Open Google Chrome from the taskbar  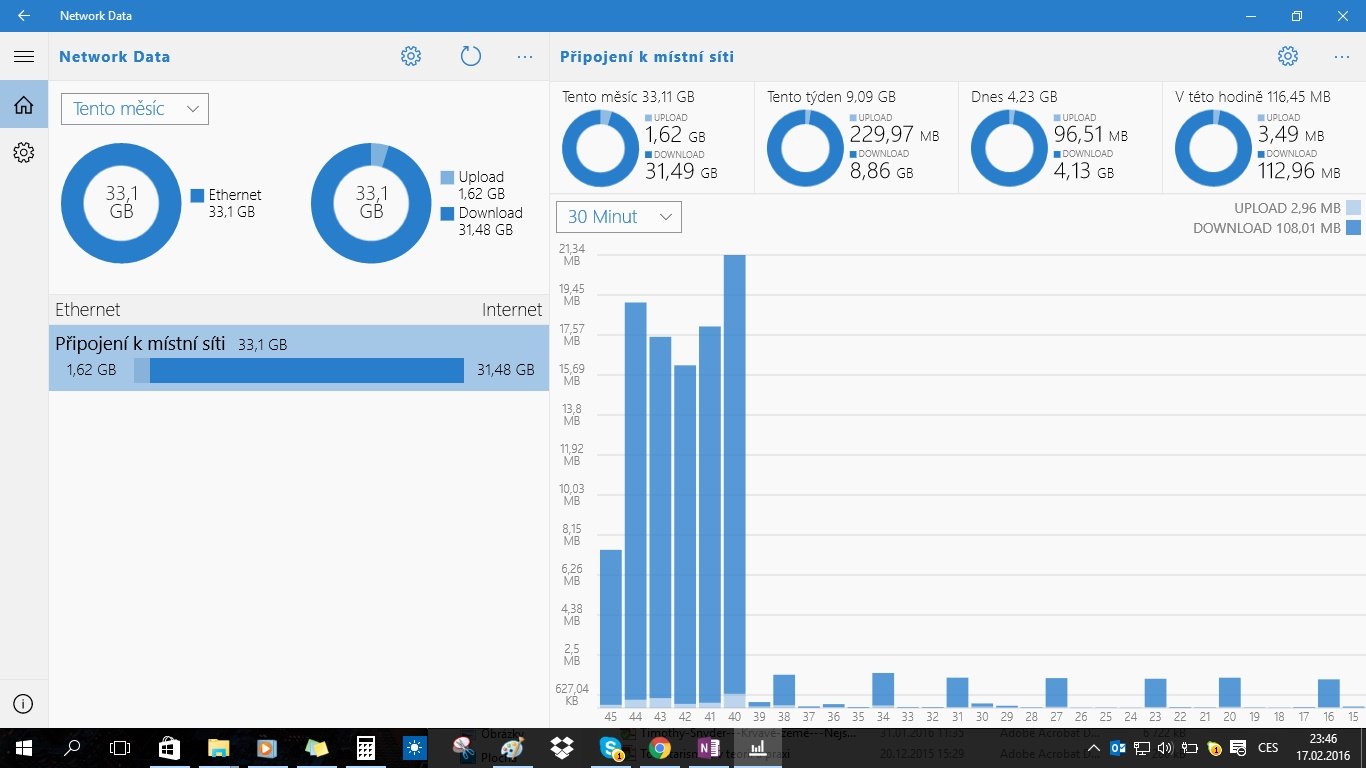coord(659,748)
